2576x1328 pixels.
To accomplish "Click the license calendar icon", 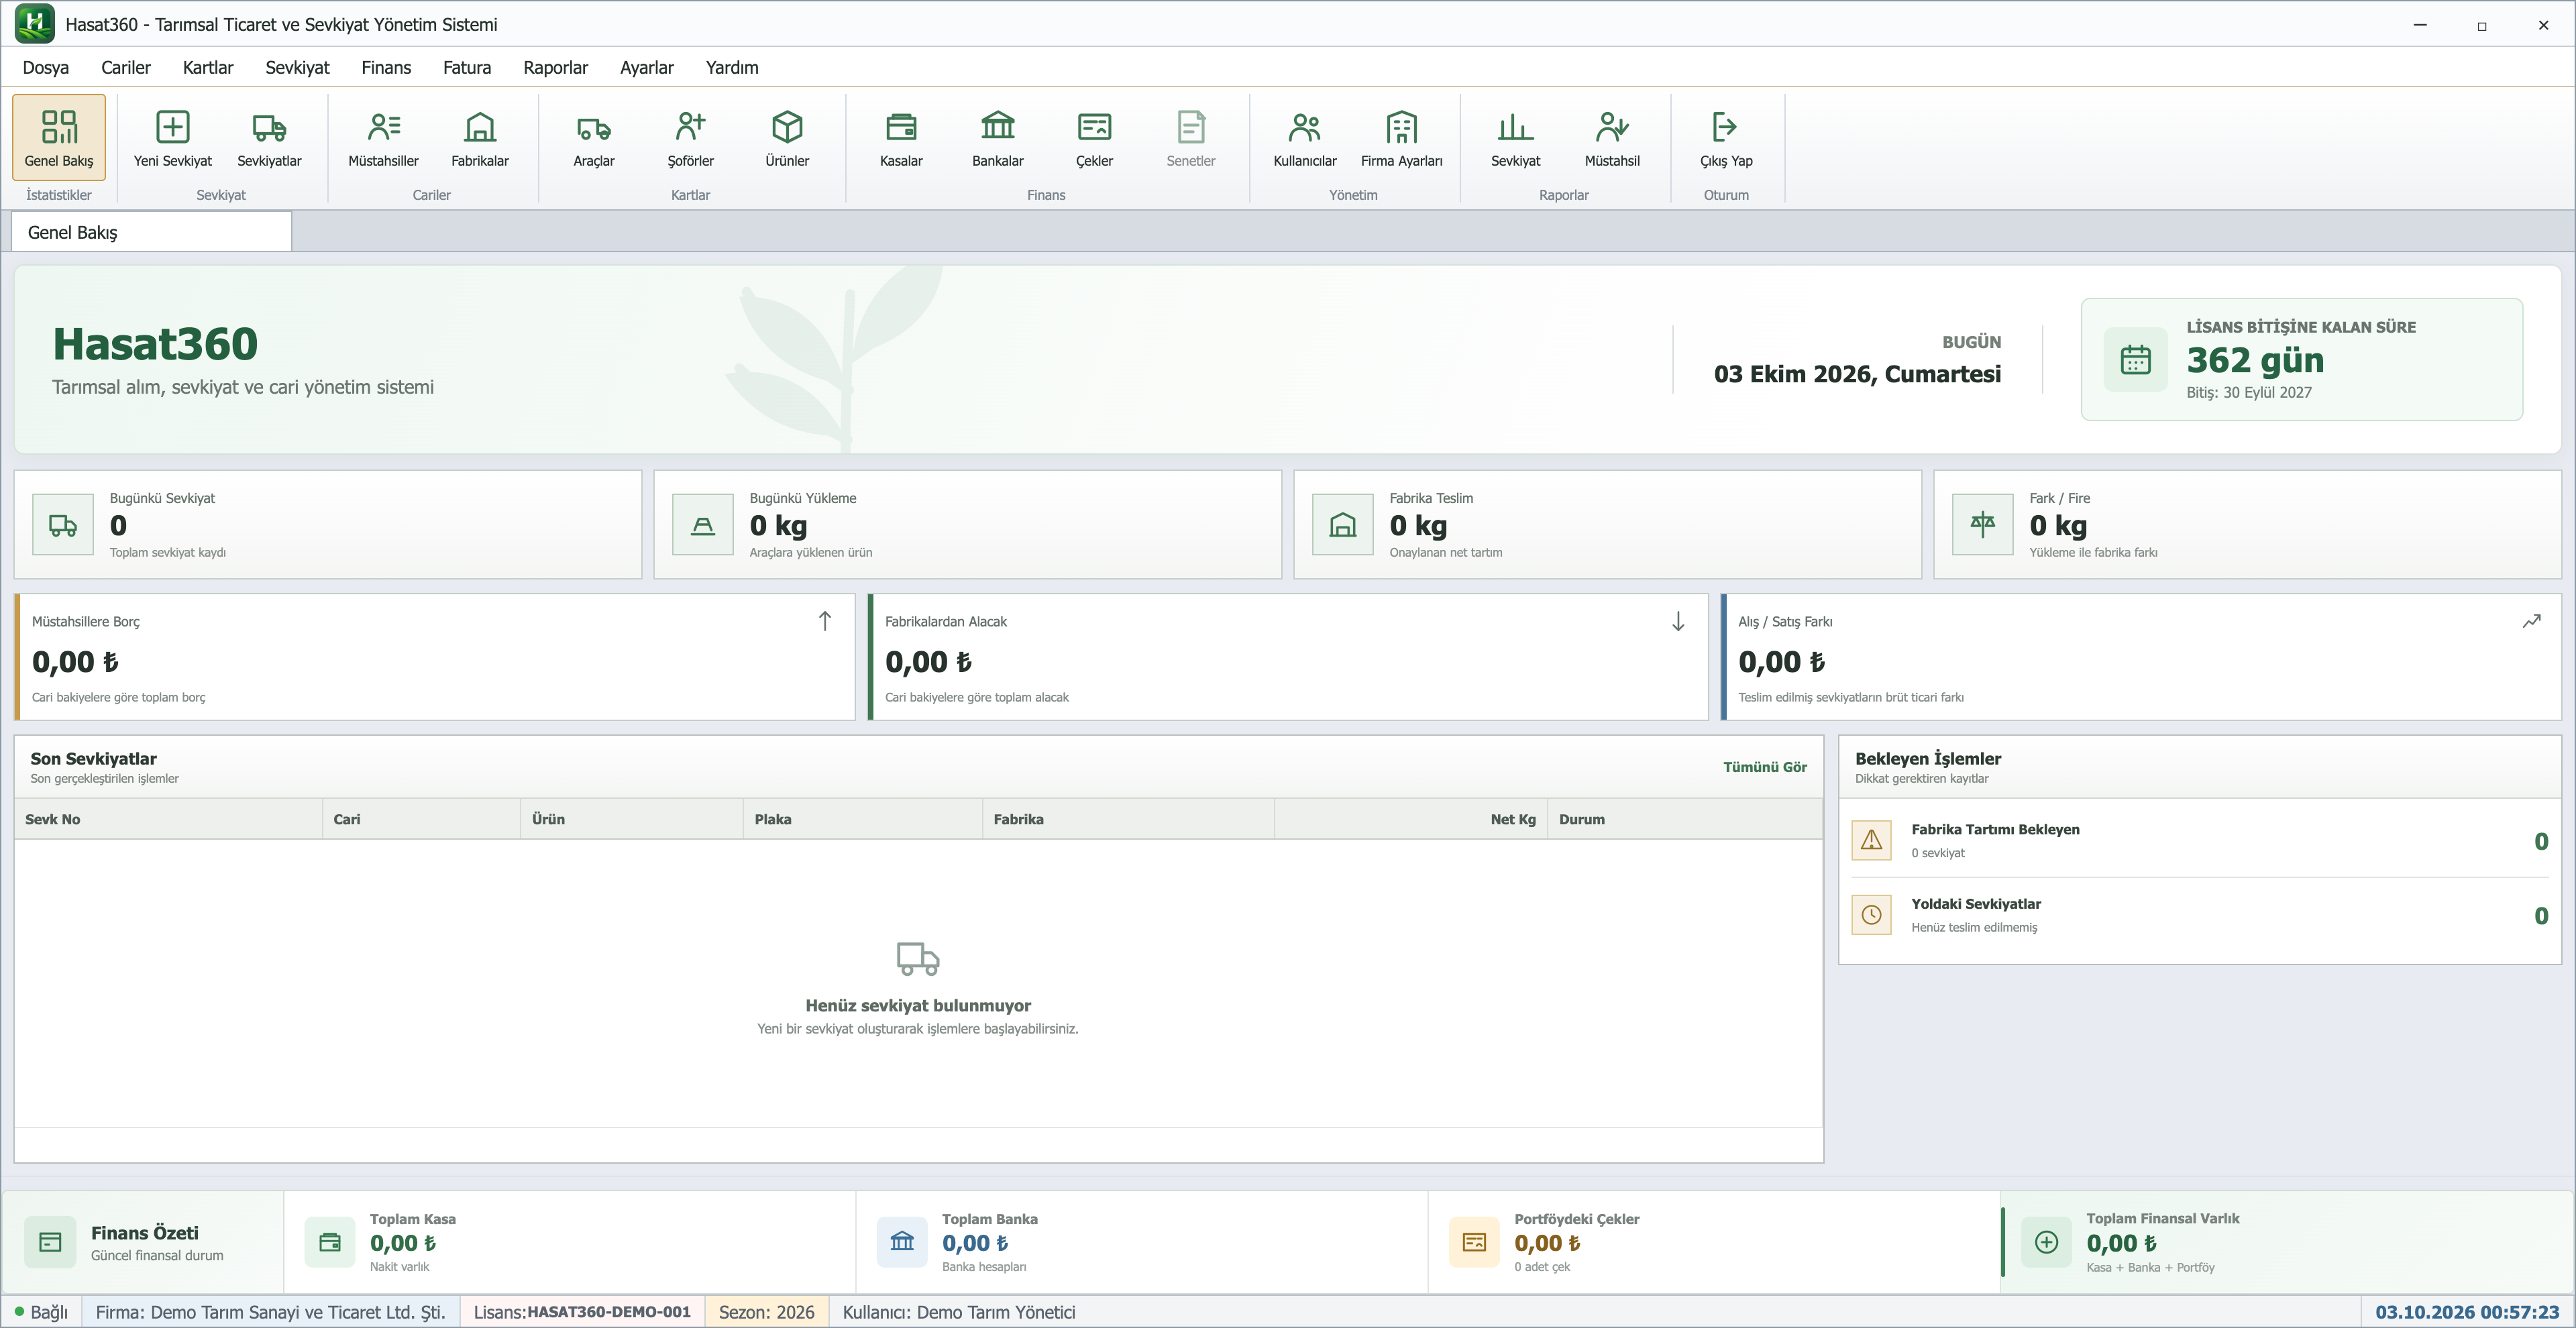I will [x=2136, y=359].
